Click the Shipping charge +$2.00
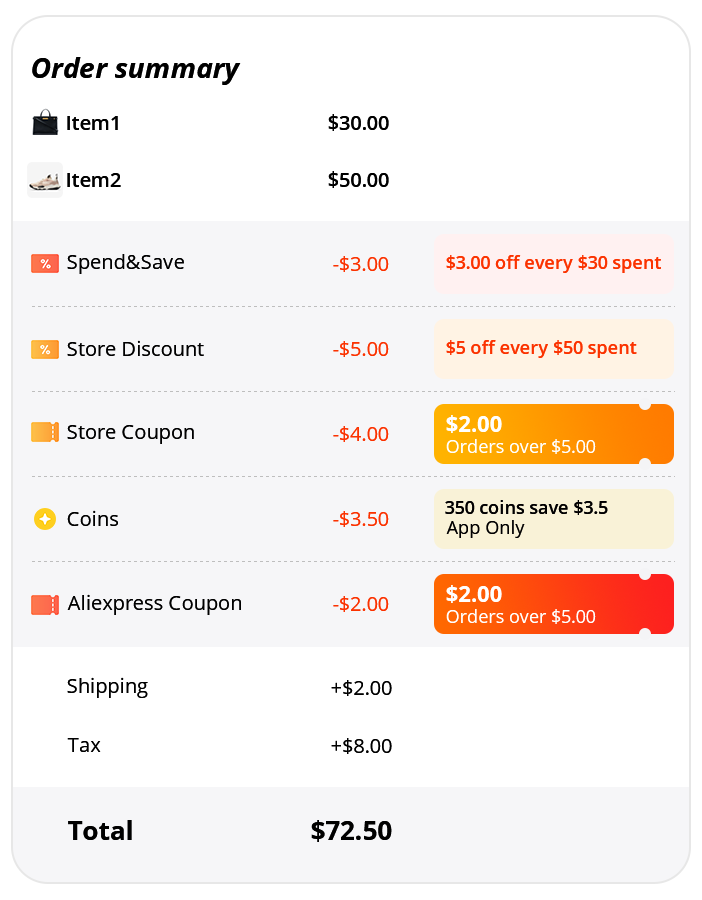 pyautogui.click(x=361, y=688)
